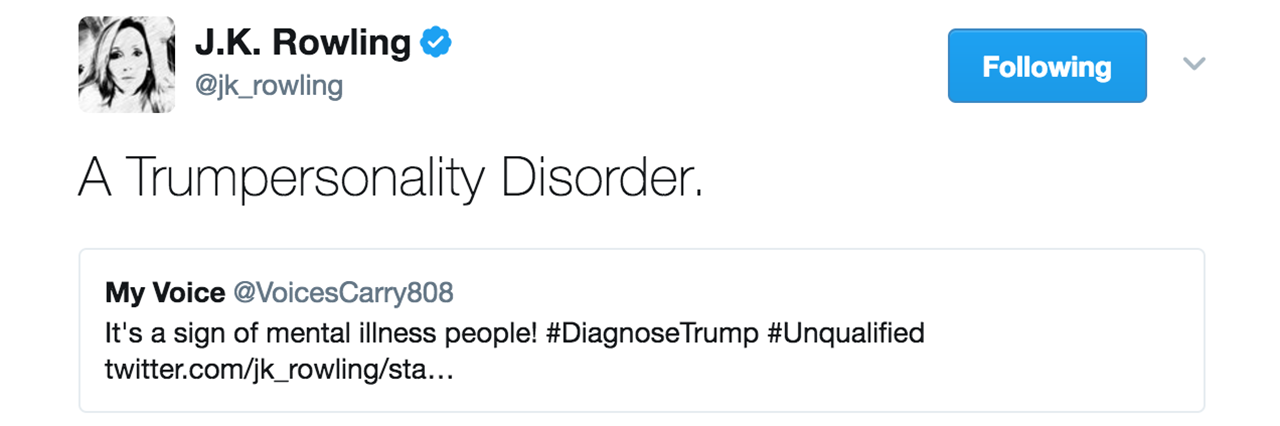The height and width of the screenshot is (426, 1280).
Task: Click the blue verified badge
Action: pyautogui.click(x=436, y=42)
